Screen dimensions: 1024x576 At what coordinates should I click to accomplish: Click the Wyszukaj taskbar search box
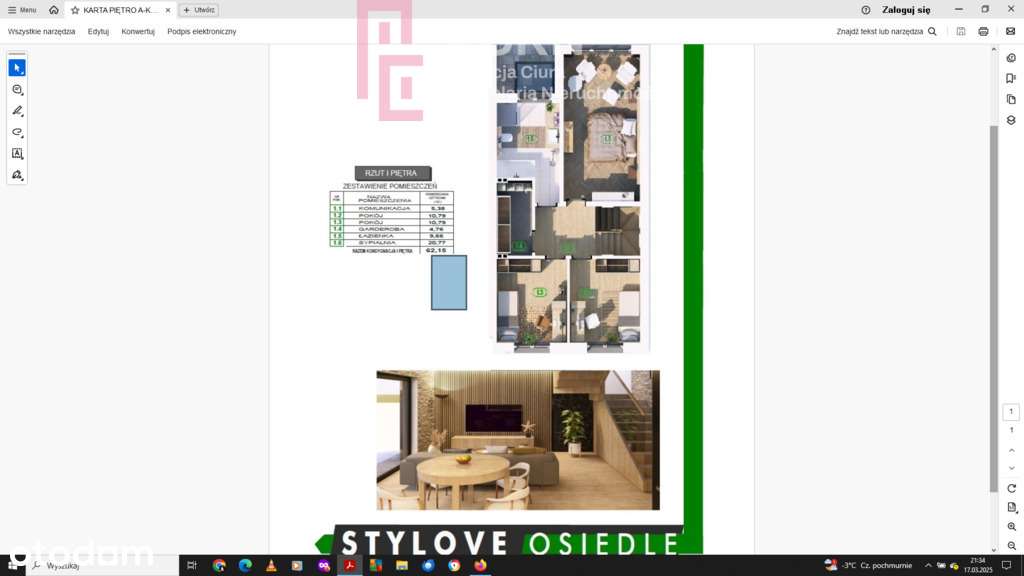103,566
